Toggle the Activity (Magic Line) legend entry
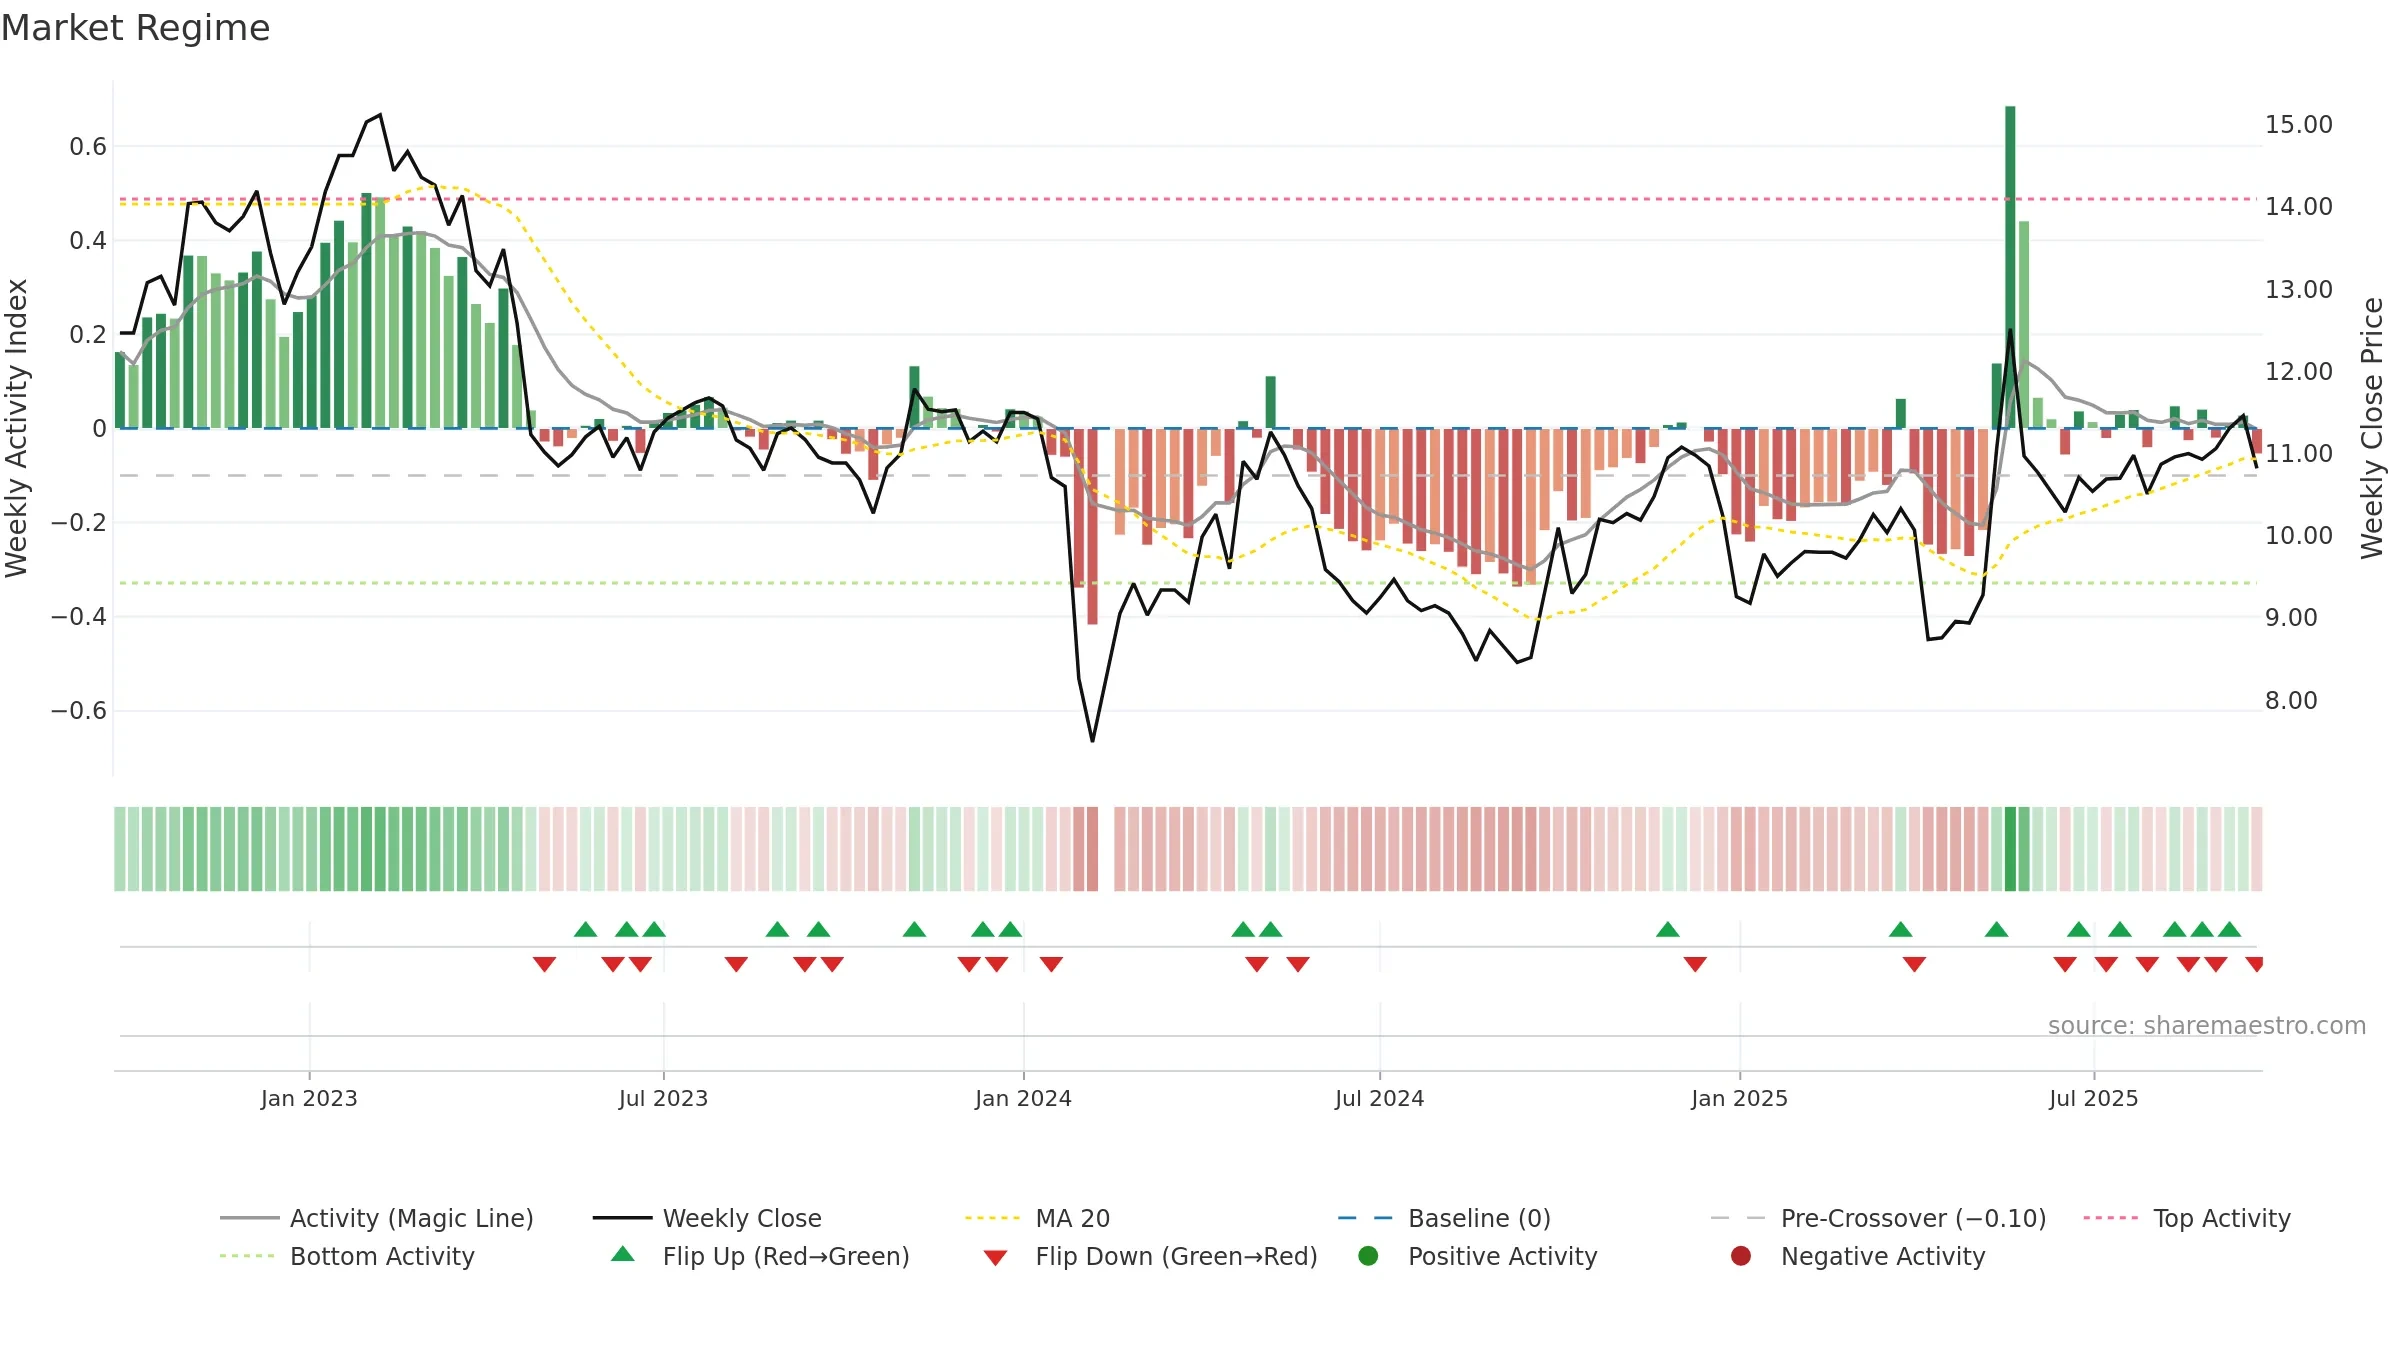 point(377,1218)
